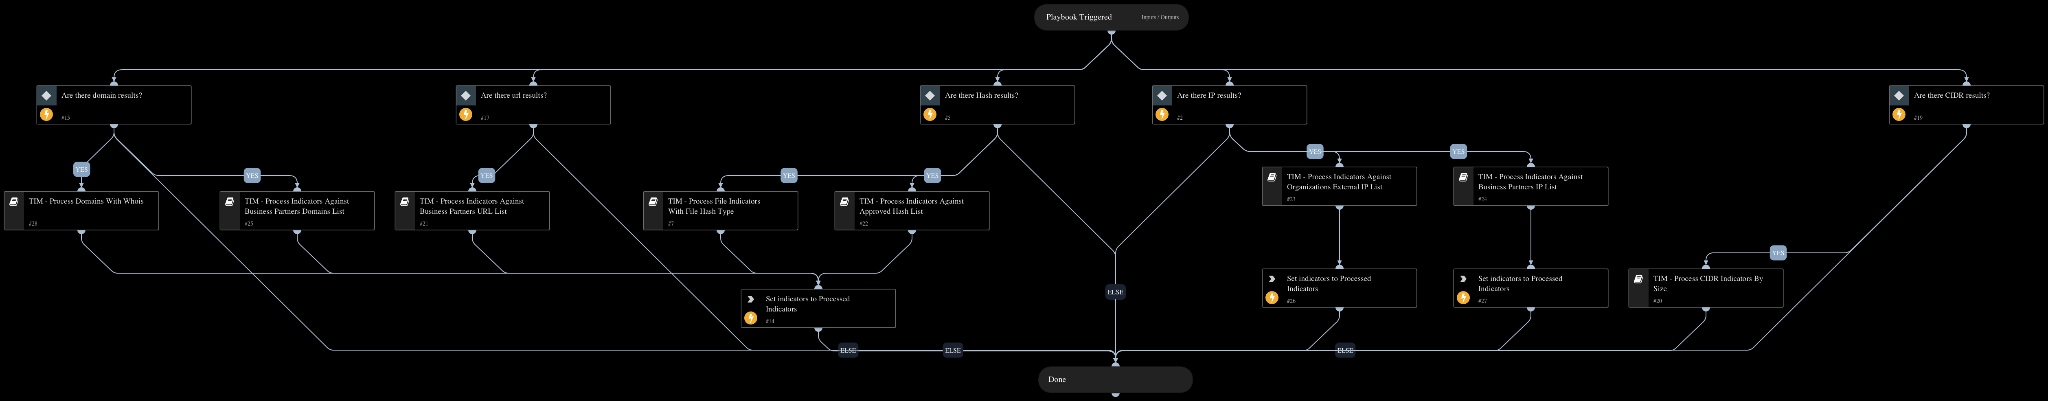2048x401 pixels.
Task: Click YES label leading to Business Partners Domains List
Action: click(252, 175)
